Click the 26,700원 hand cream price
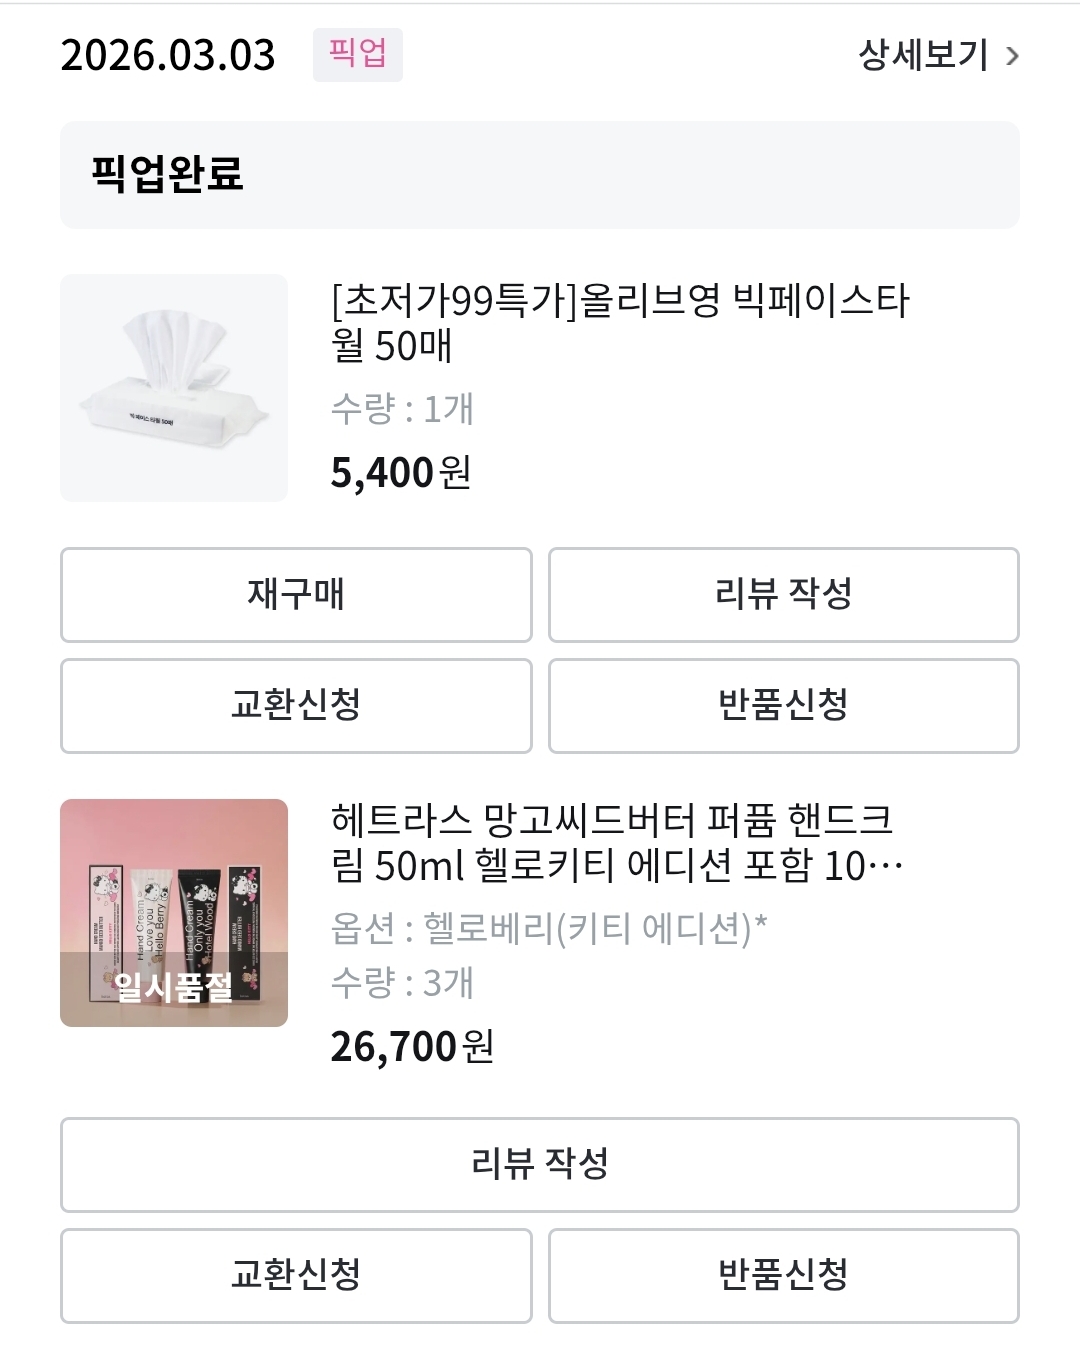The image size is (1080, 1346). [x=412, y=1047]
